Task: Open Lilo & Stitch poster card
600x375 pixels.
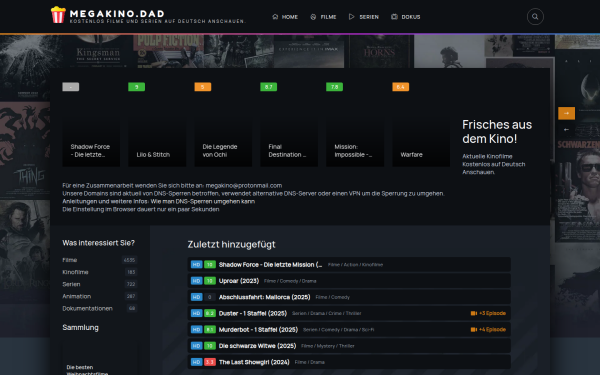Action: pyautogui.click(x=157, y=123)
